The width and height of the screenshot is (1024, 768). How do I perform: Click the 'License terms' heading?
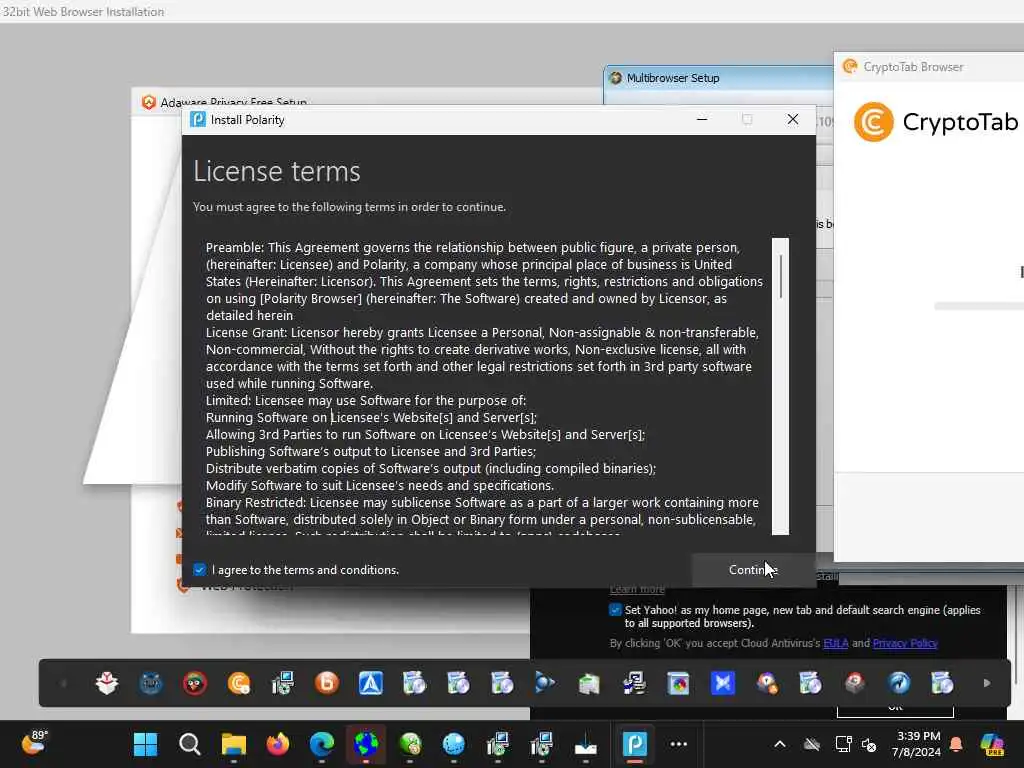[x=277, y=172]
